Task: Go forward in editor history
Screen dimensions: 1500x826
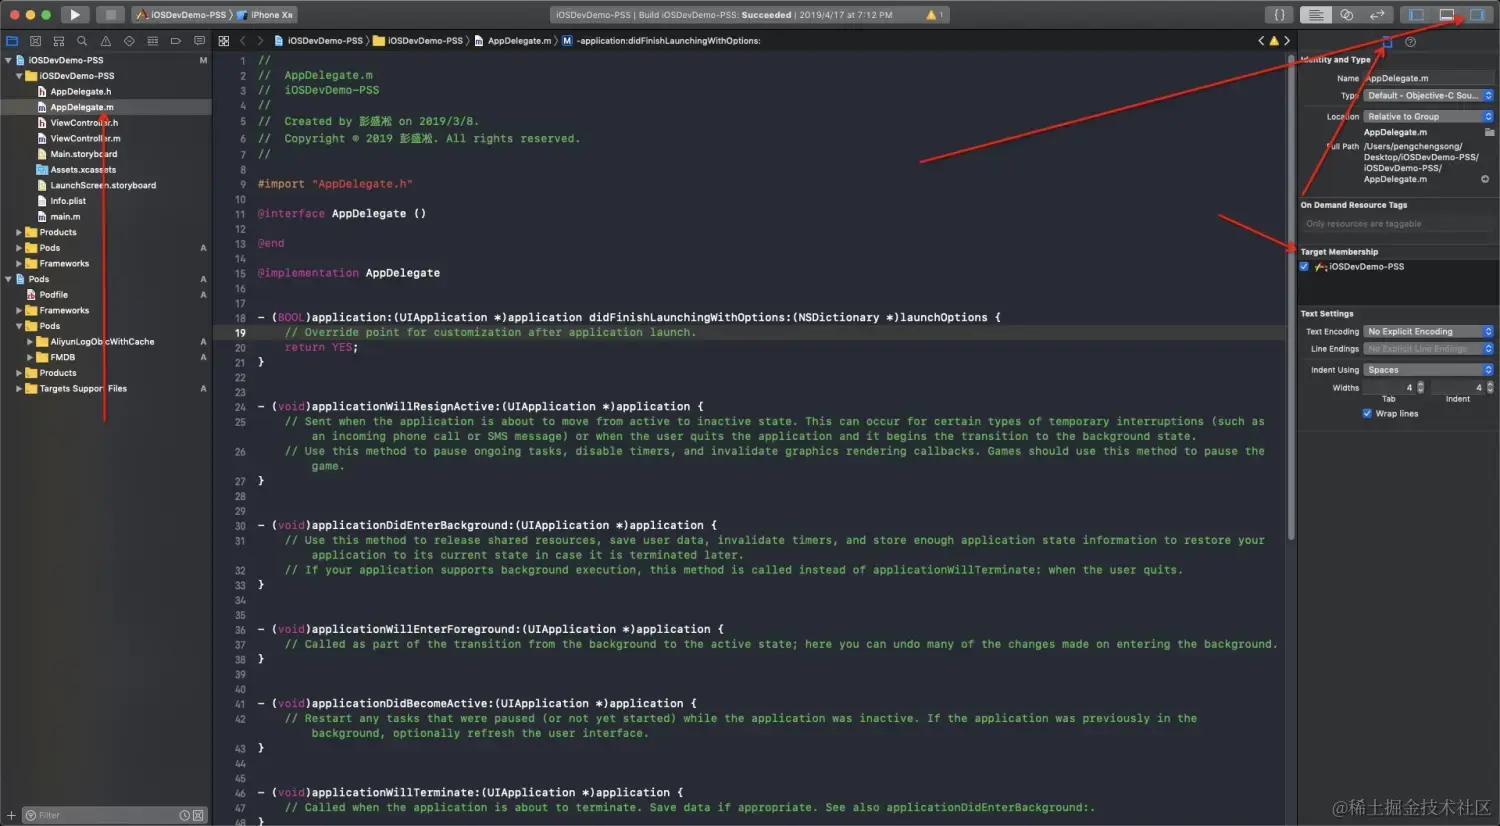Action: [x=260, y=41]
